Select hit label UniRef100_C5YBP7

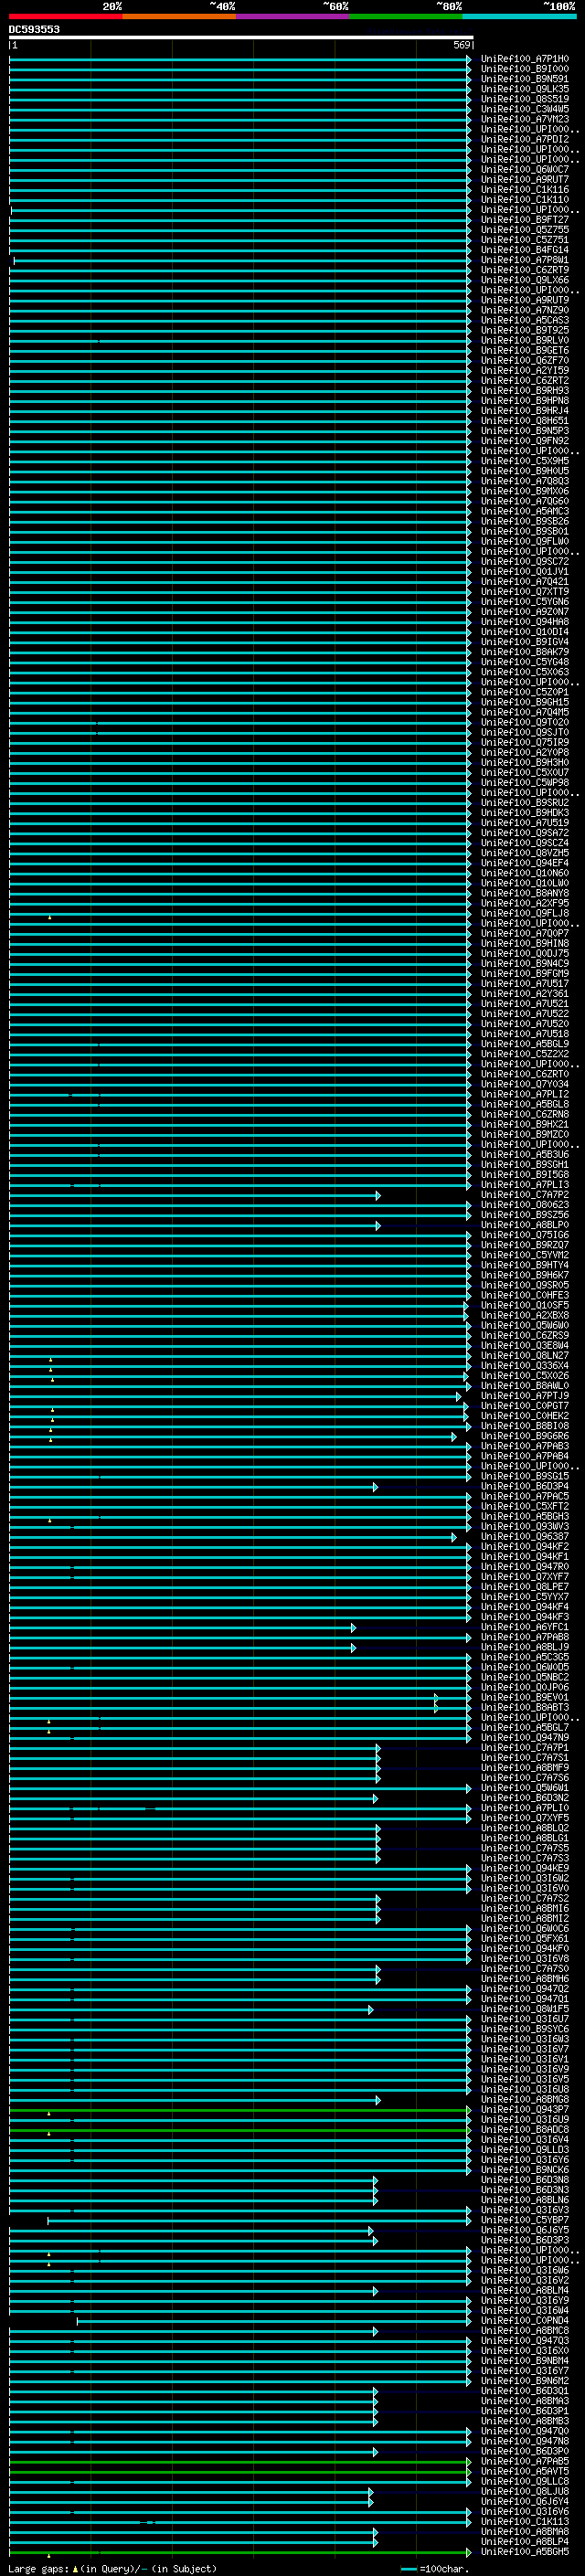(525, 2220)
